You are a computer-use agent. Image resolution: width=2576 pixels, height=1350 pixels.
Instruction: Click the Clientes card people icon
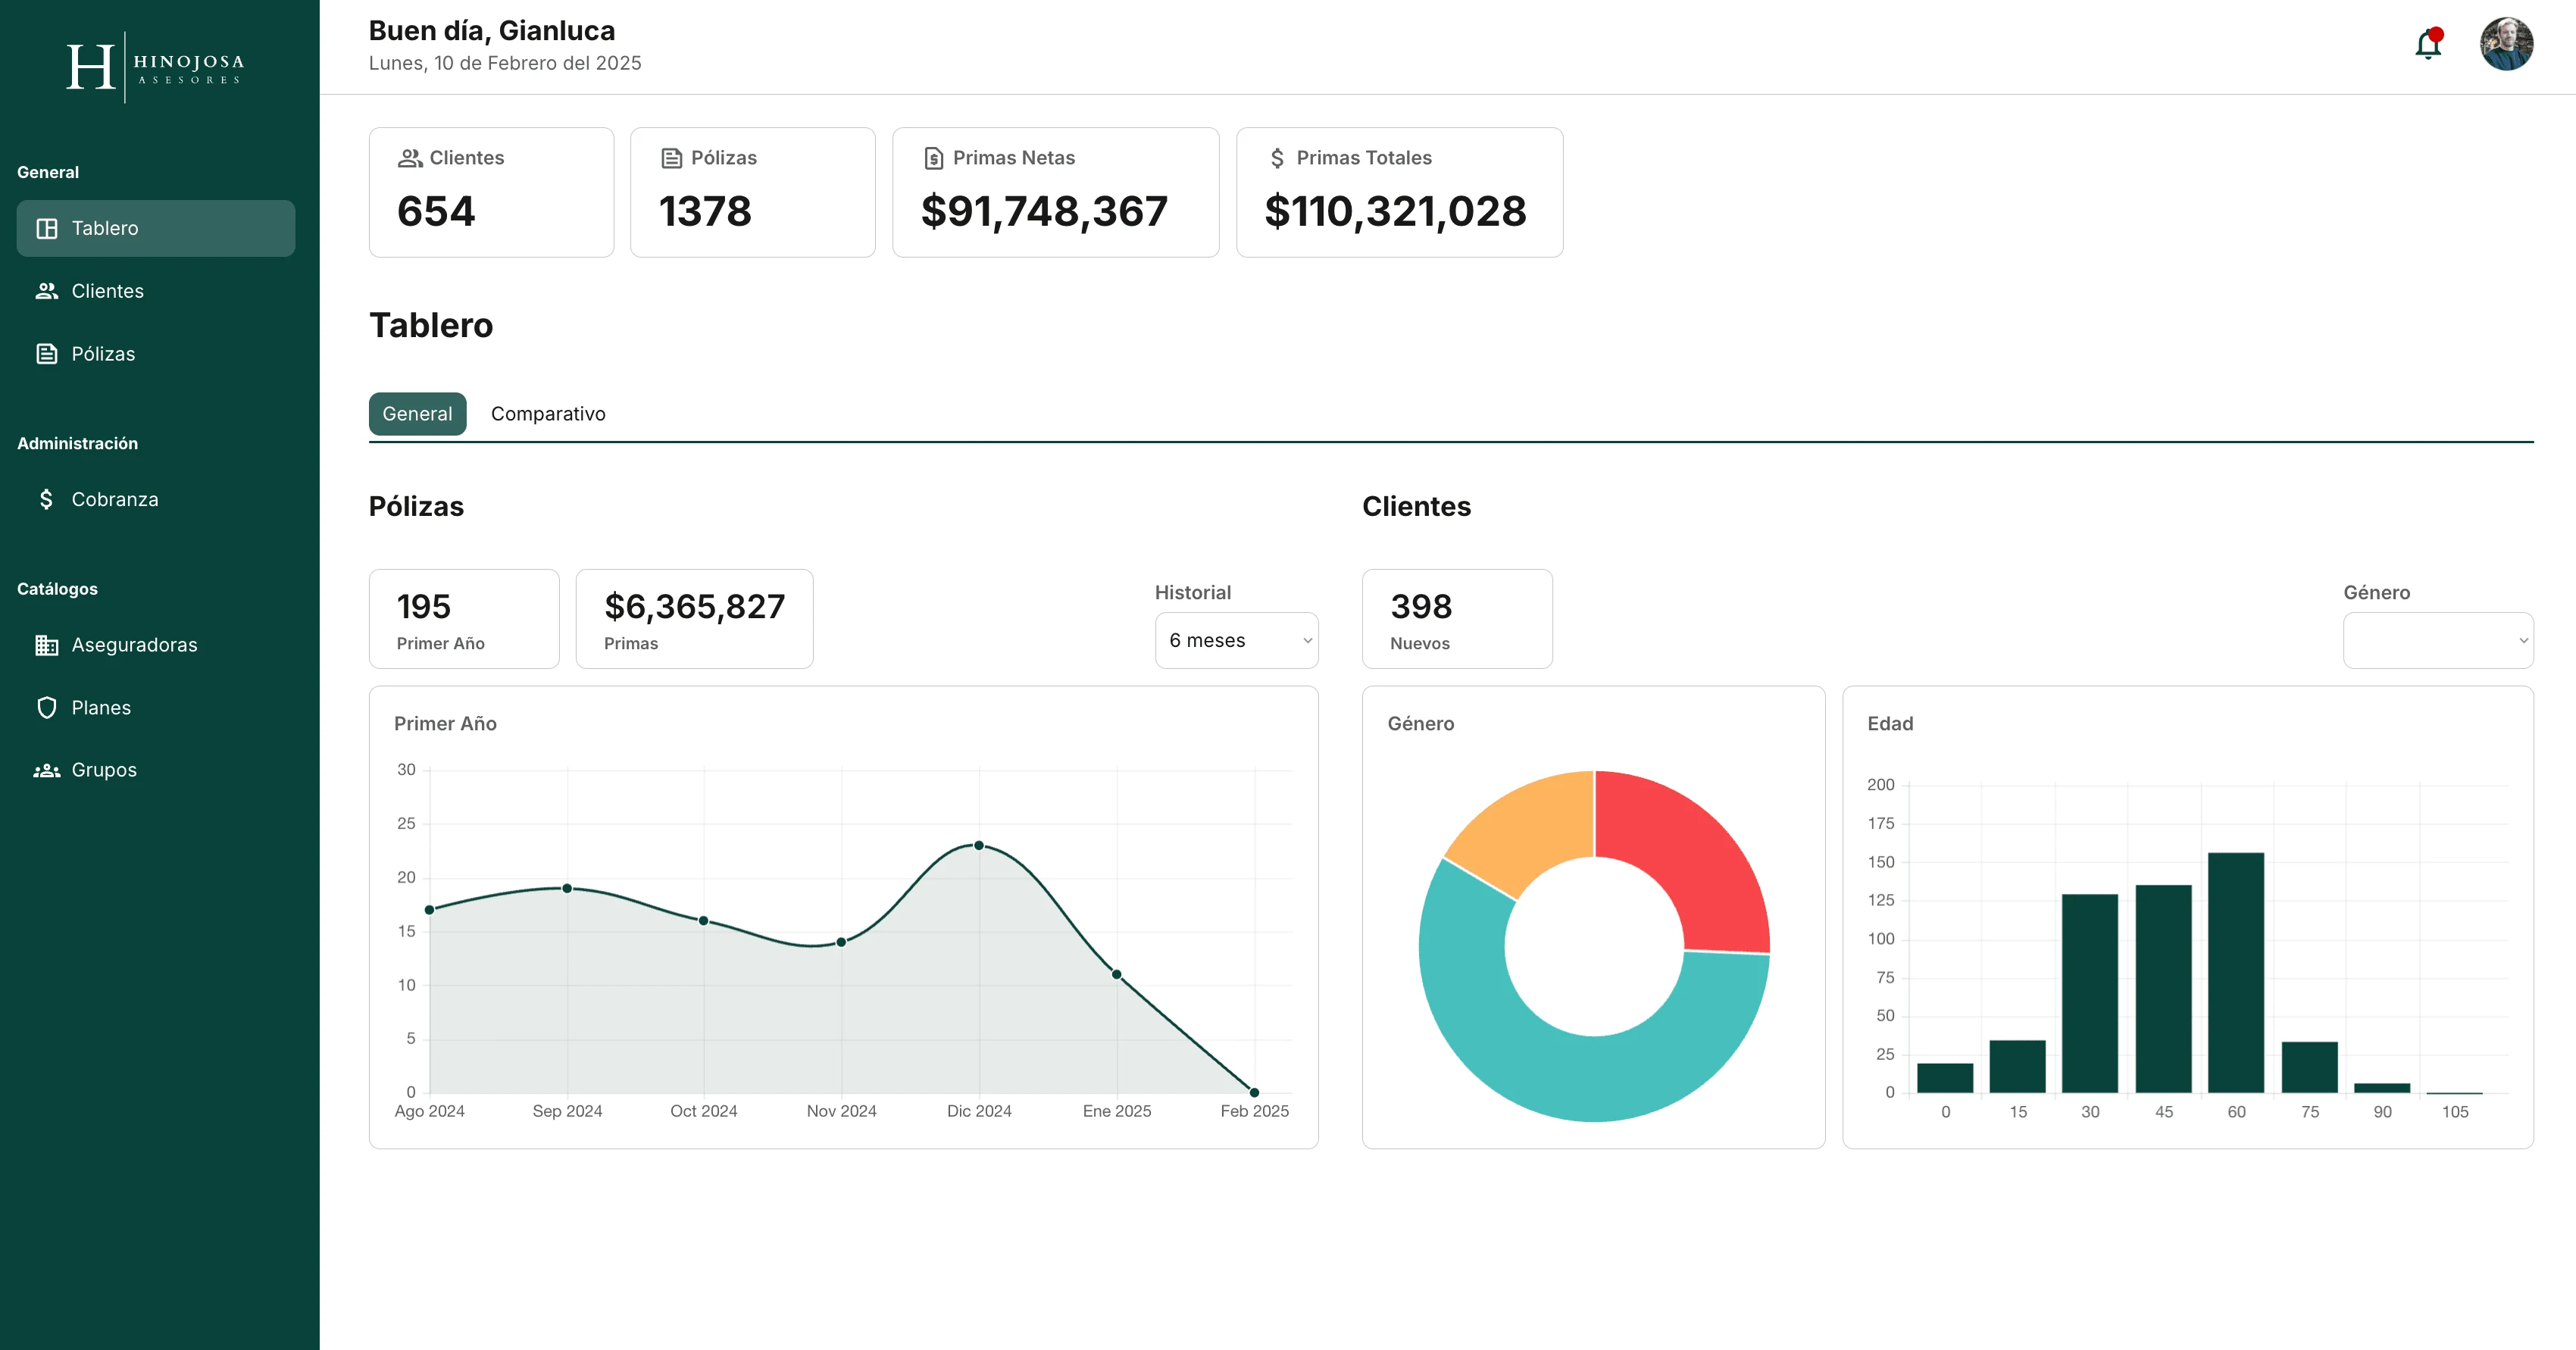tap(410, 158)
